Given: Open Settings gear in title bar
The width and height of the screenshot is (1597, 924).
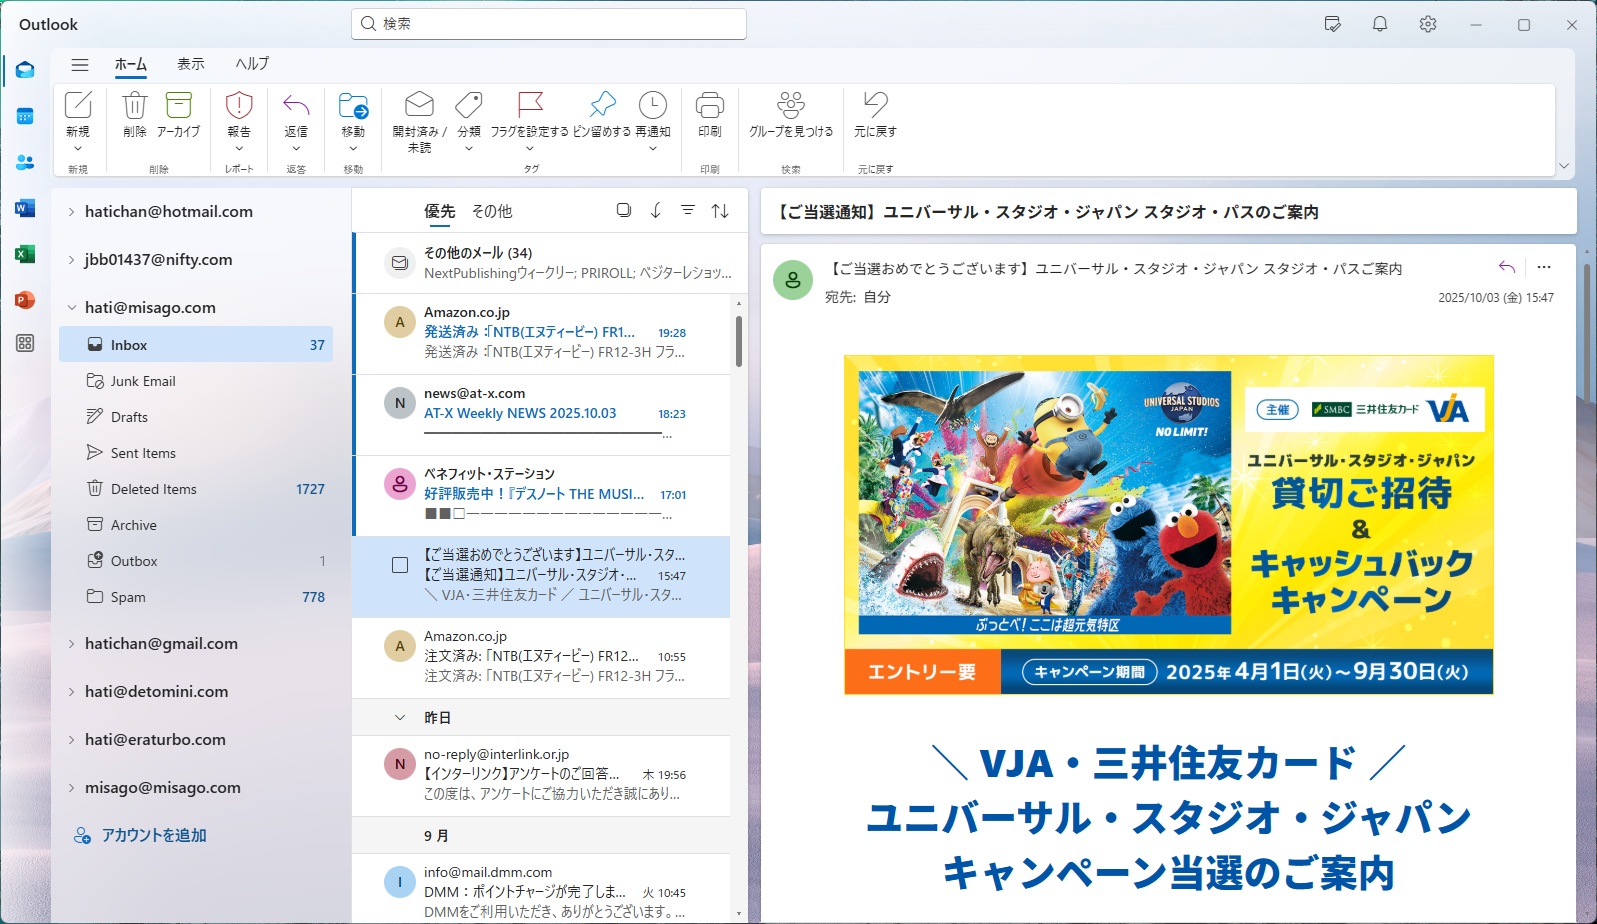Looking at the screenshot, I should [1427, 24].
